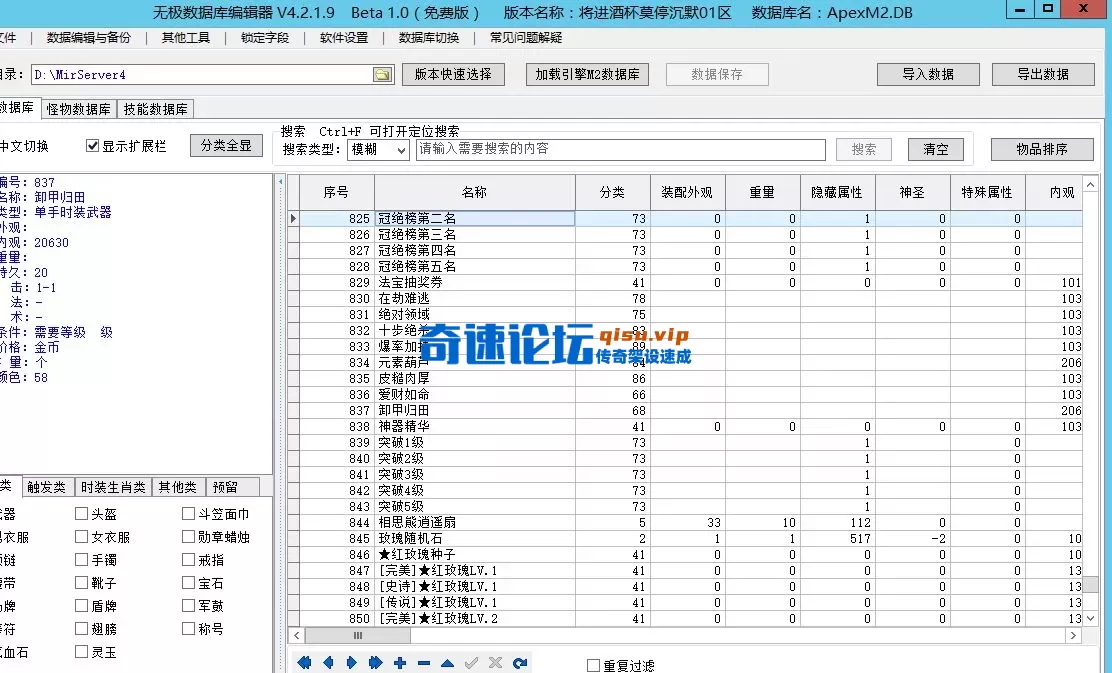
Task: Click the refresh data icon at bottom
Action: click(x=518, y=662)
